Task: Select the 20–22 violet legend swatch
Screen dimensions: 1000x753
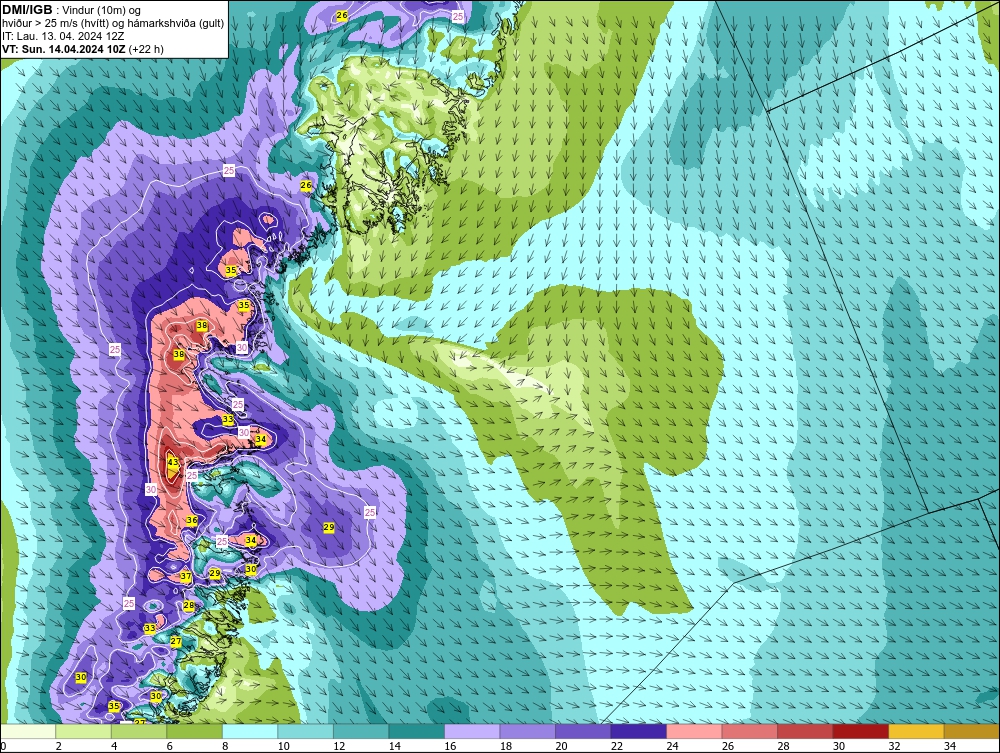Action: (583, 731)
